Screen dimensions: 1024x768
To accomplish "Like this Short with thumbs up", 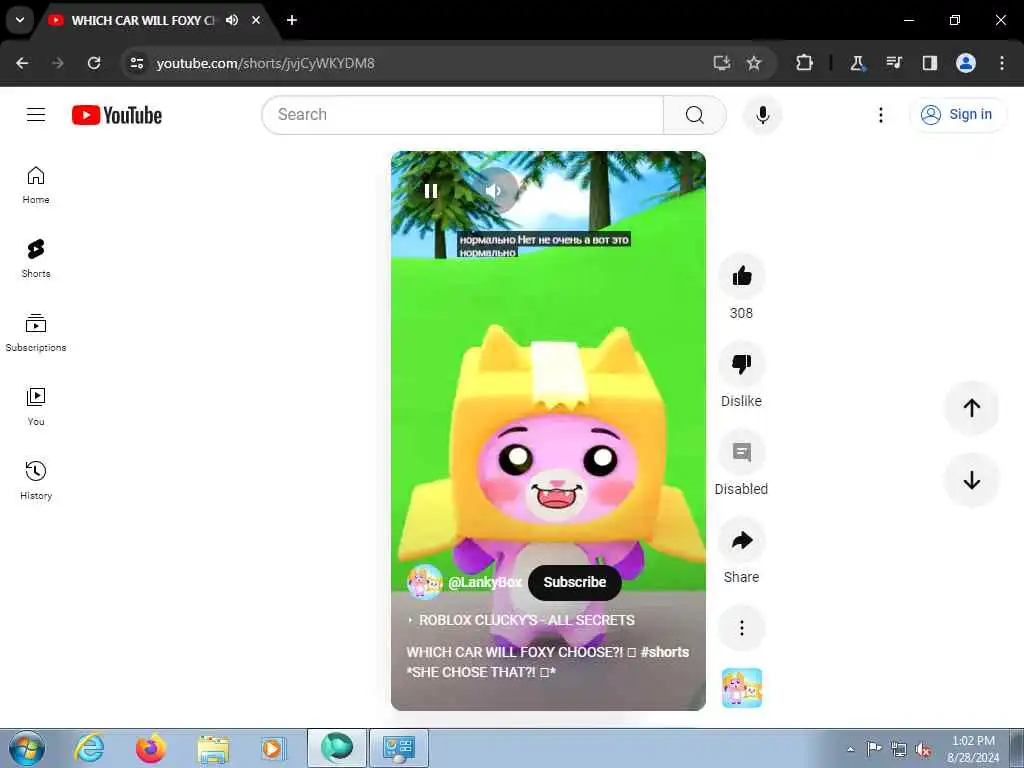I will pos(741,276).
